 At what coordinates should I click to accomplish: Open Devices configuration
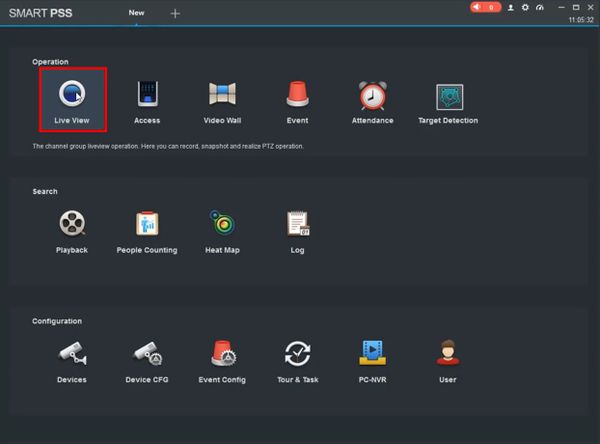(72, 357)
